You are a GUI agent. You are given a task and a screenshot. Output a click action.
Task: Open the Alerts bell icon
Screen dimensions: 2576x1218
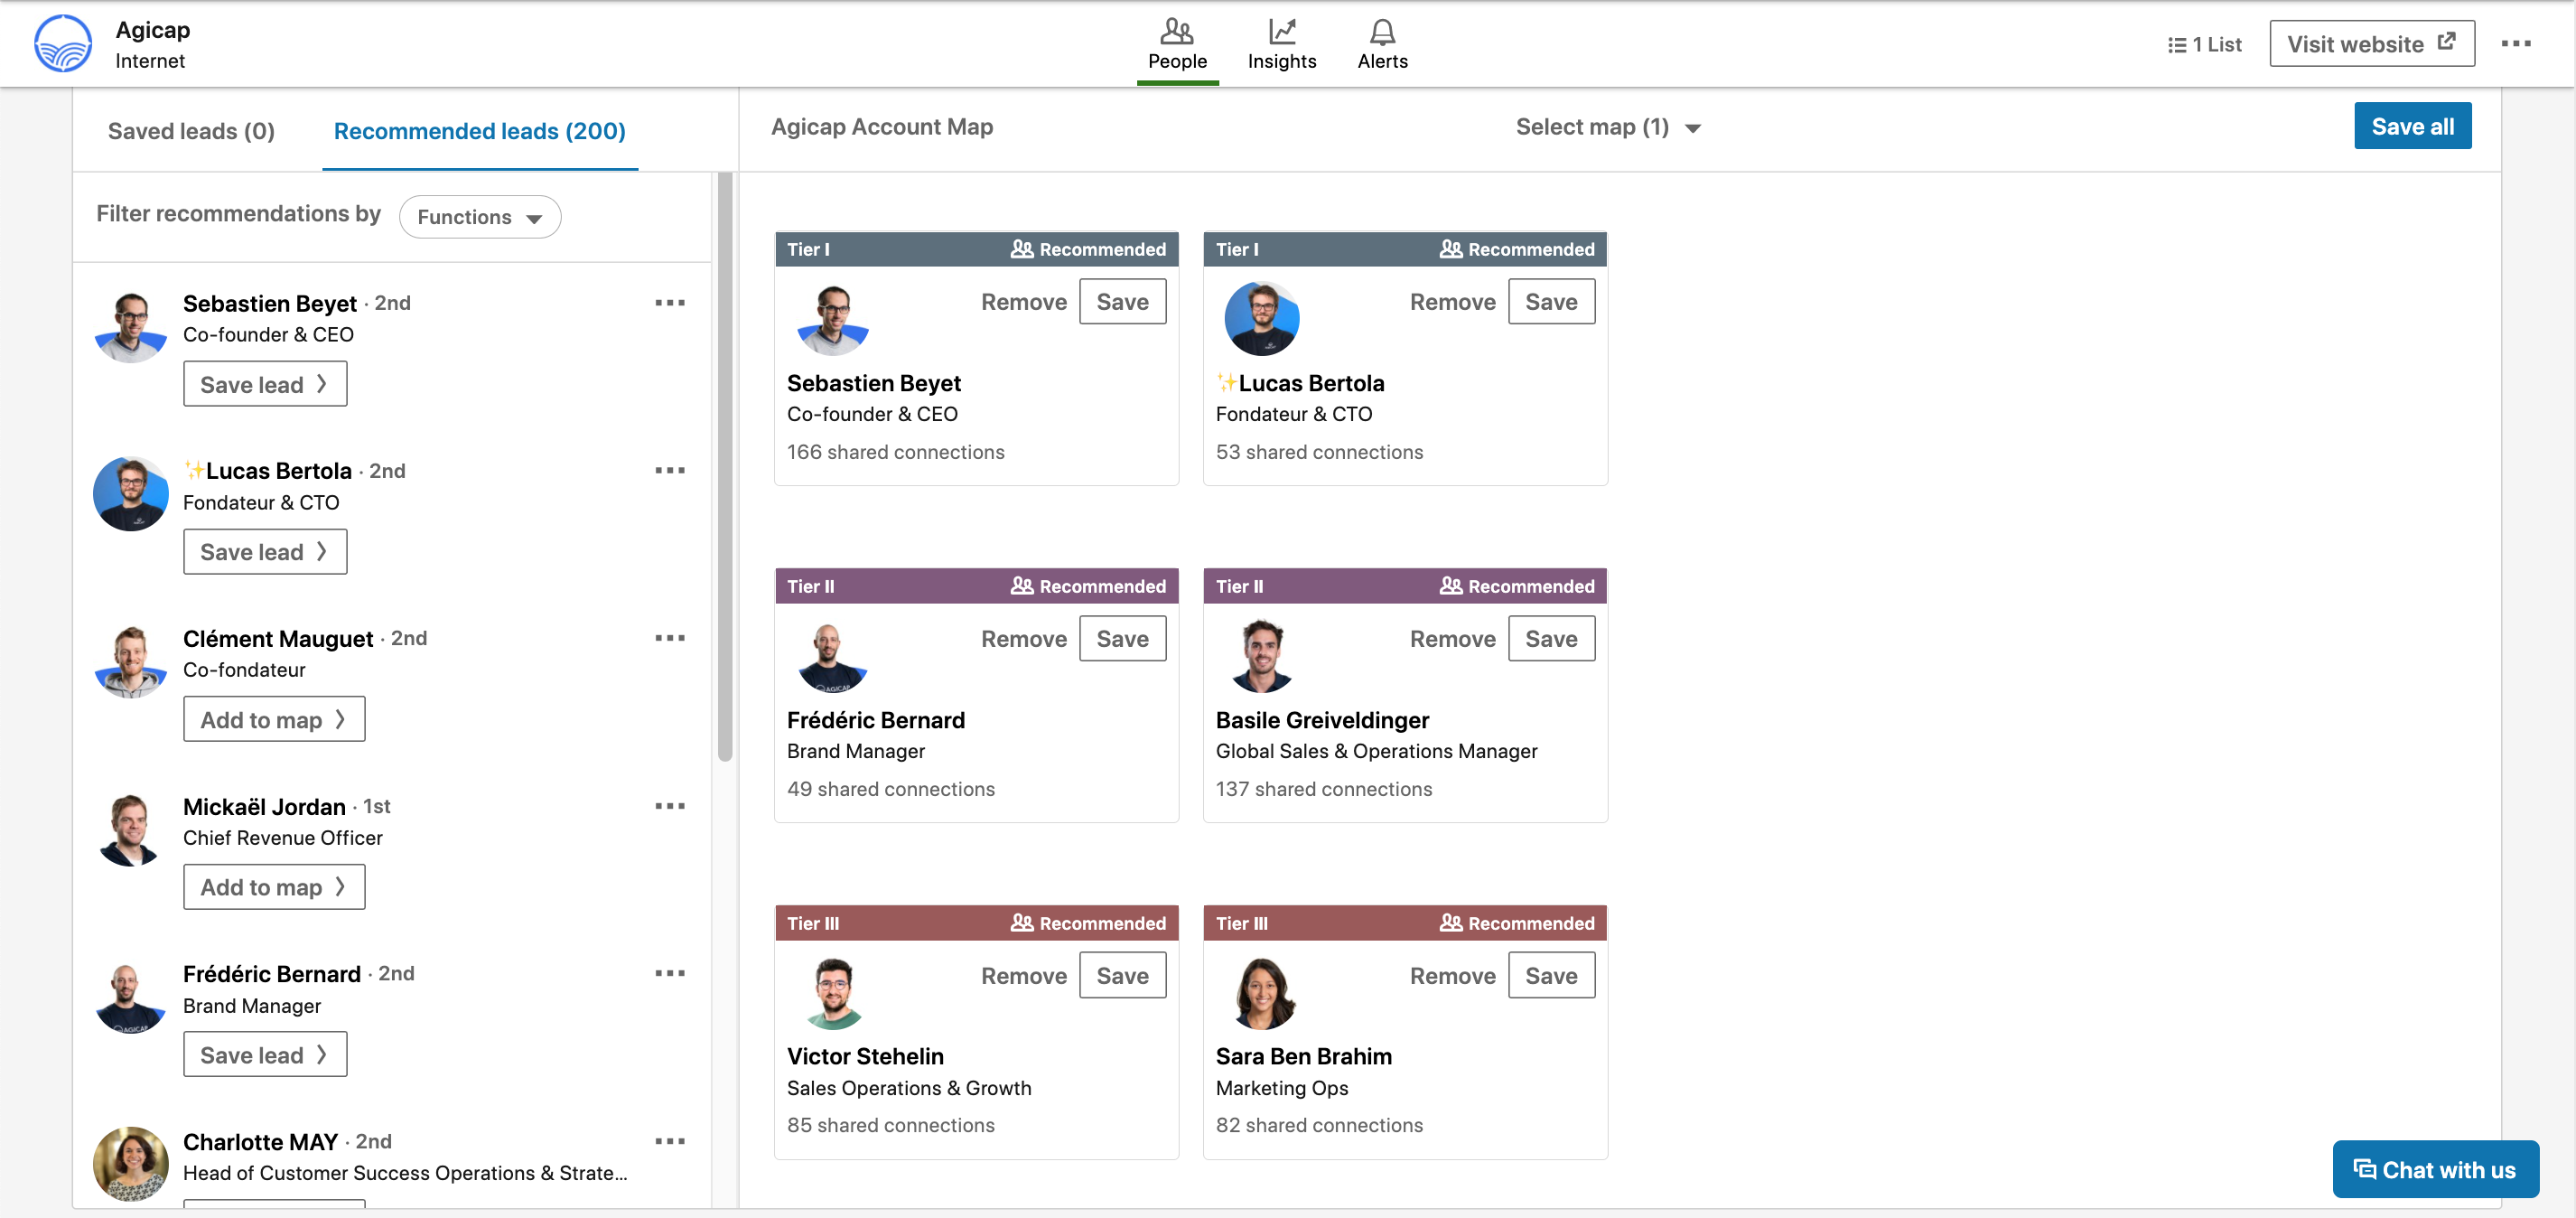1382,32
